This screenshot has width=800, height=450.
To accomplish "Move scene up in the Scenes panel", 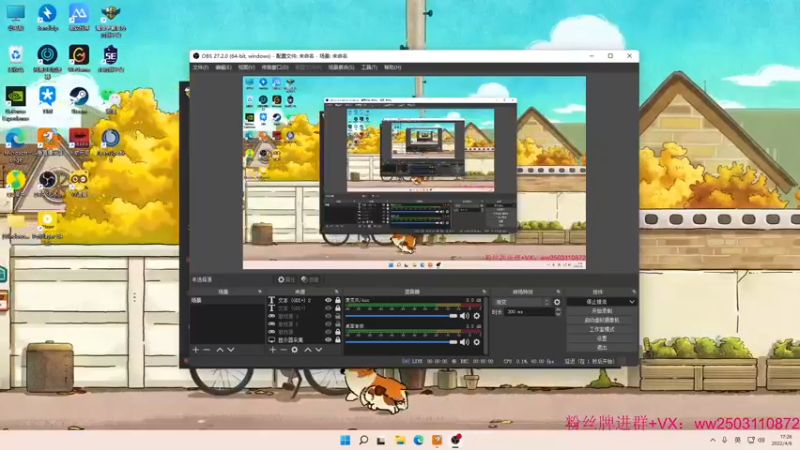I will click(x=220, y=349).
